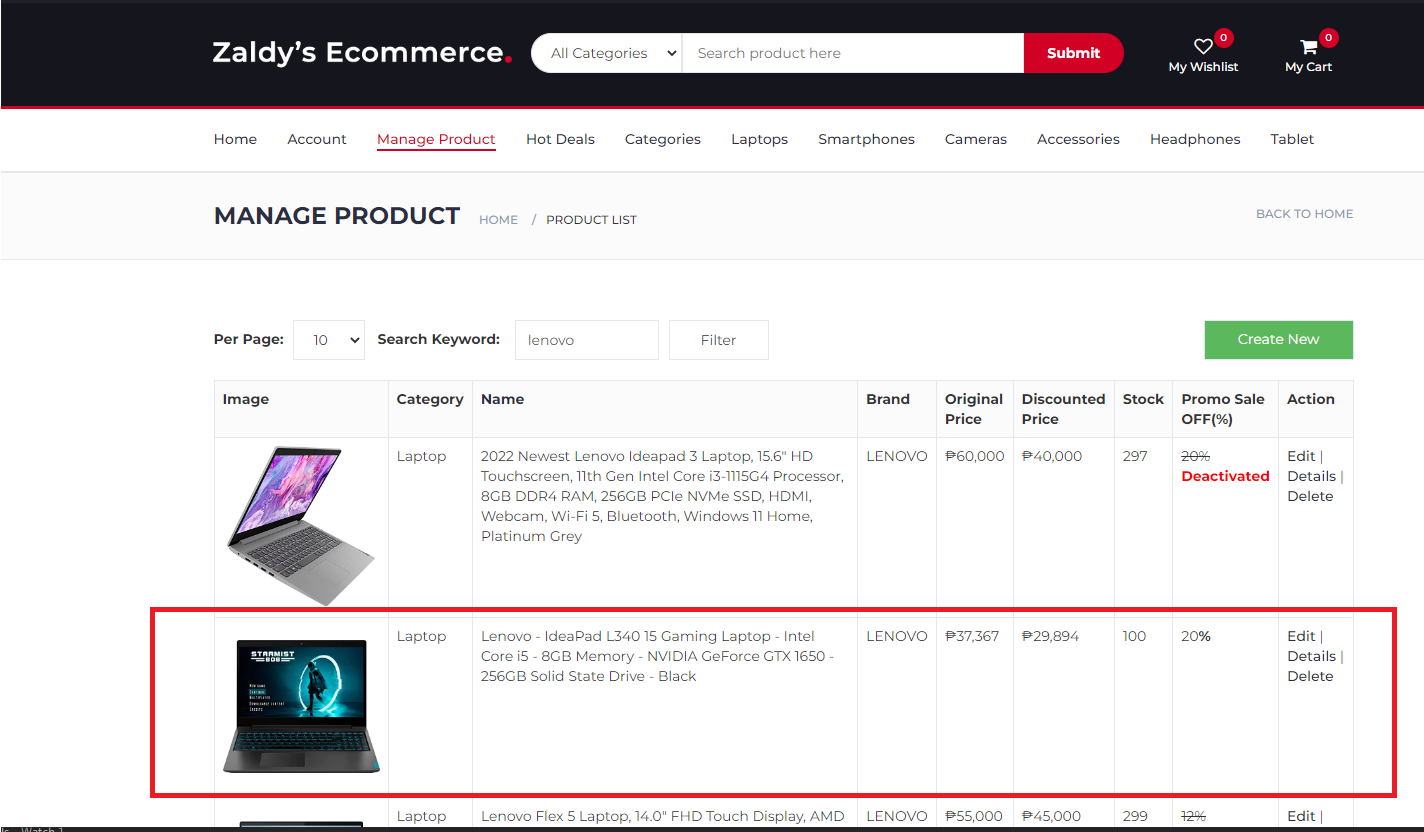Click the red Submit search button
1424x832 pixels.
pos(1073,53)
